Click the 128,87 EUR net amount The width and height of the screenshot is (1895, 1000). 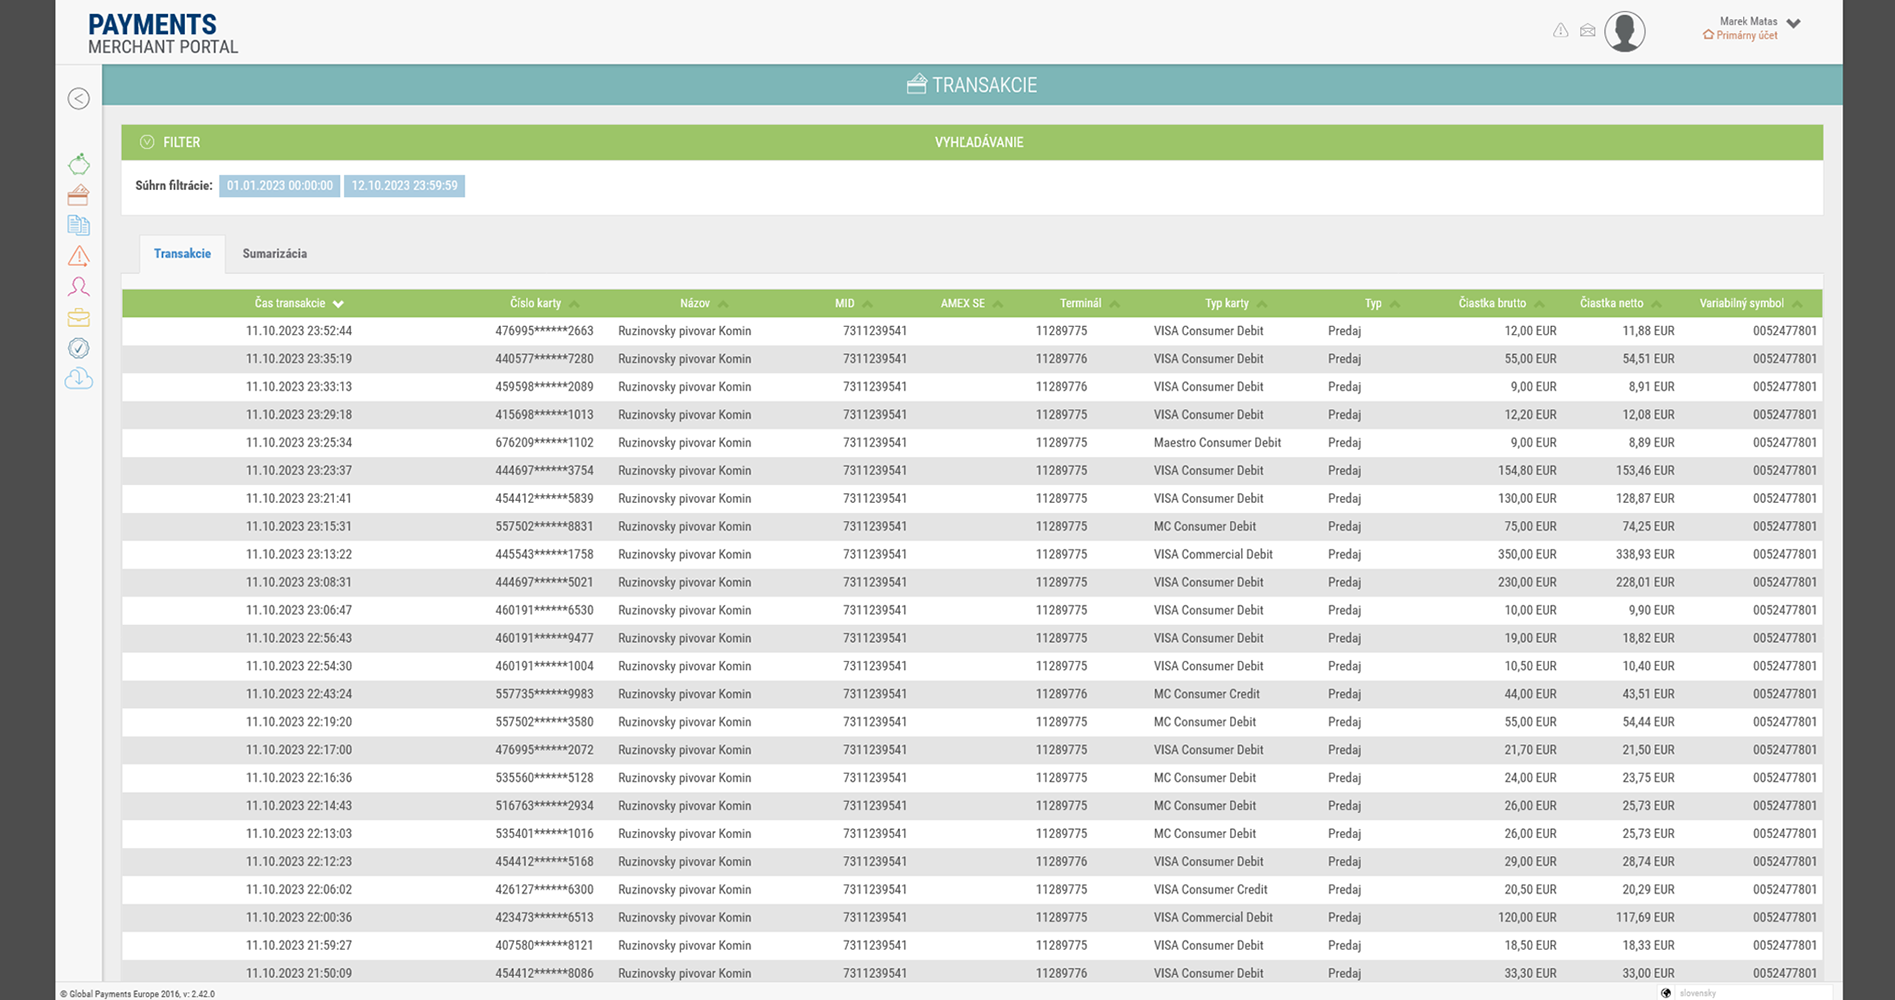pyautogui.click(x=1645, y=499)
